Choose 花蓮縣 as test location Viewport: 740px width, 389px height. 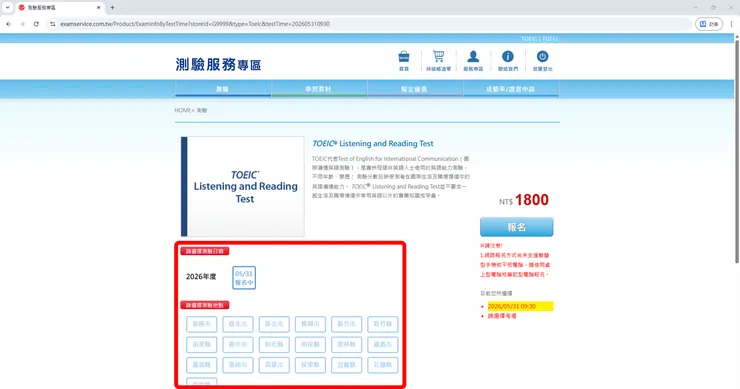click(383, 365)
